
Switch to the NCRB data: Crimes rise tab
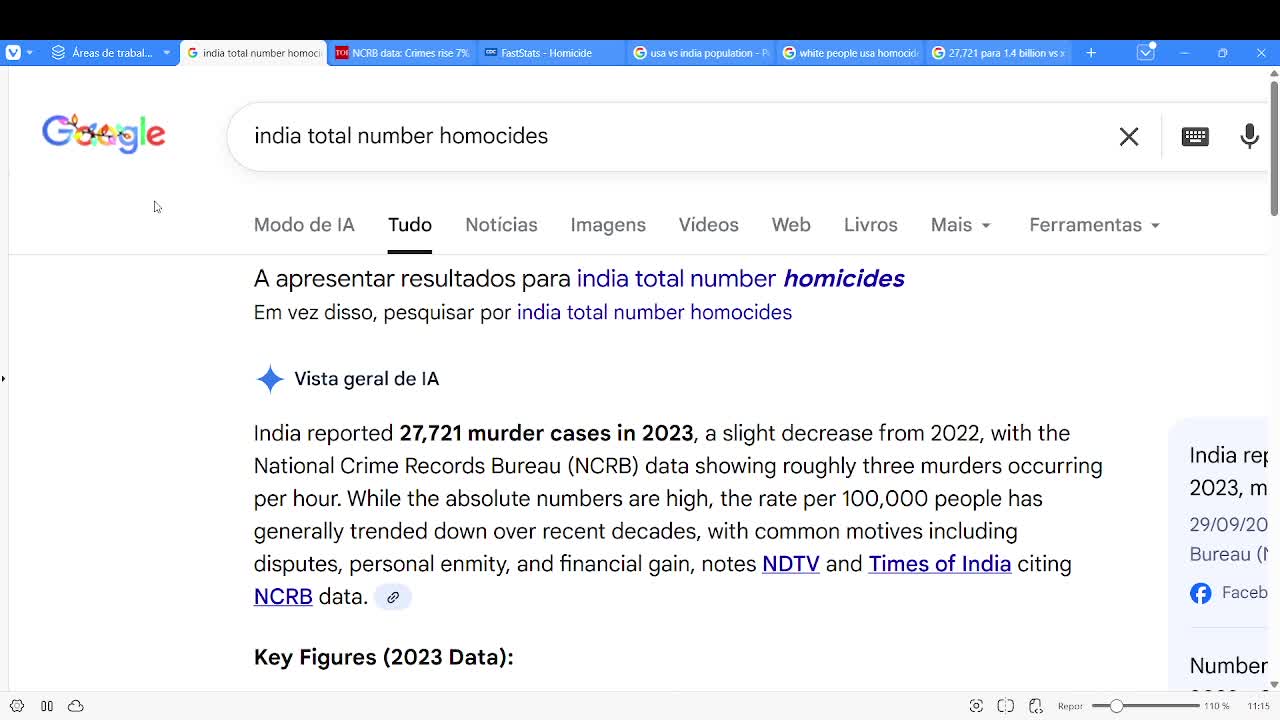[402, 53]
